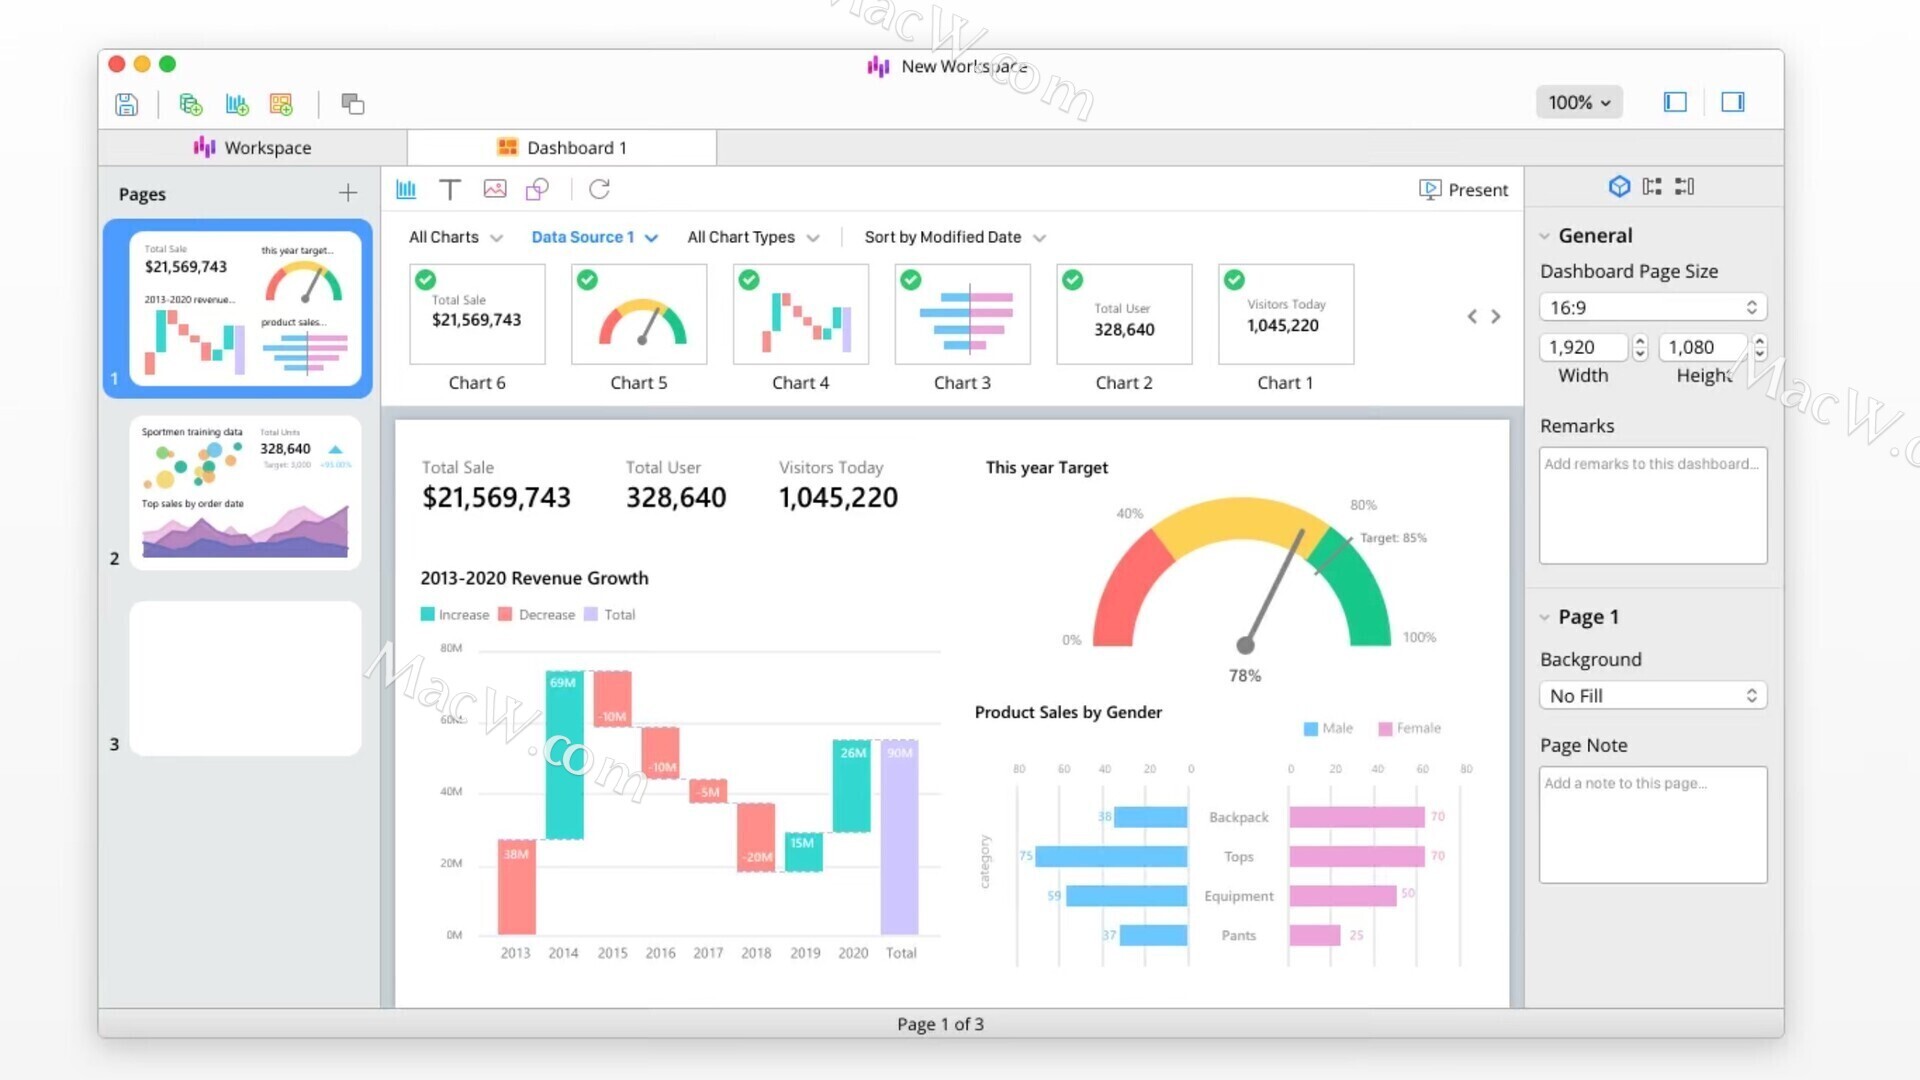The height and width of the screenshot is (1080, 1920).
Task: Select the Workspace tab
Action: 253,146
